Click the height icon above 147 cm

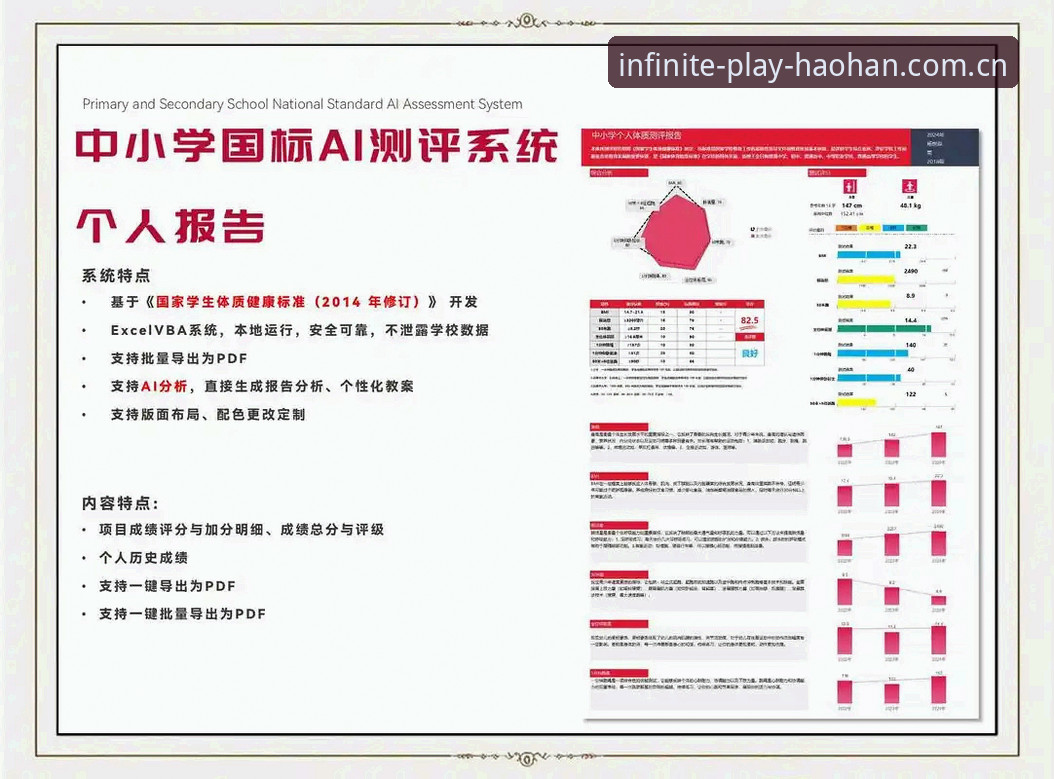pyautogui.click(x=850, y=186)
